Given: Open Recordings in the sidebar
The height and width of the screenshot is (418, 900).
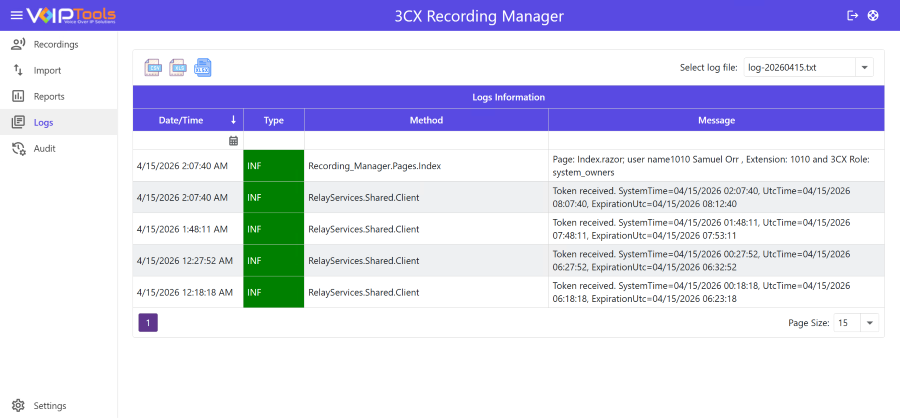Looking at the screenshot, I should click(55, 44).
